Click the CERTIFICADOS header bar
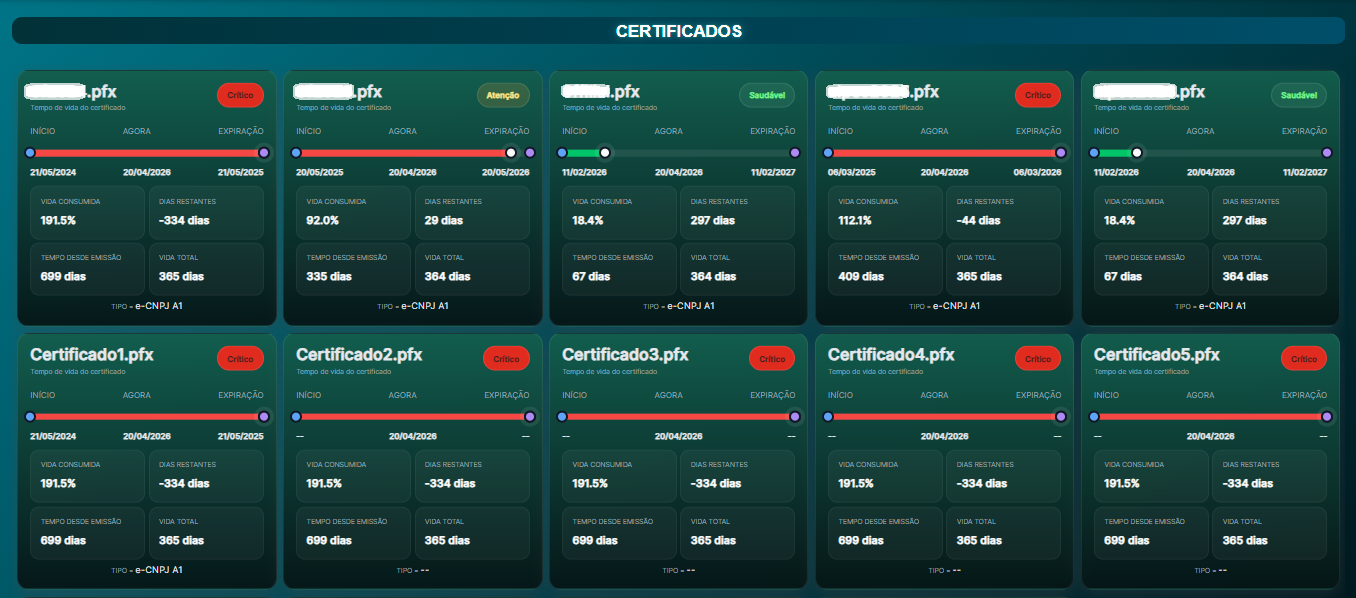The image size is (1356, 598). click(678, 31)
